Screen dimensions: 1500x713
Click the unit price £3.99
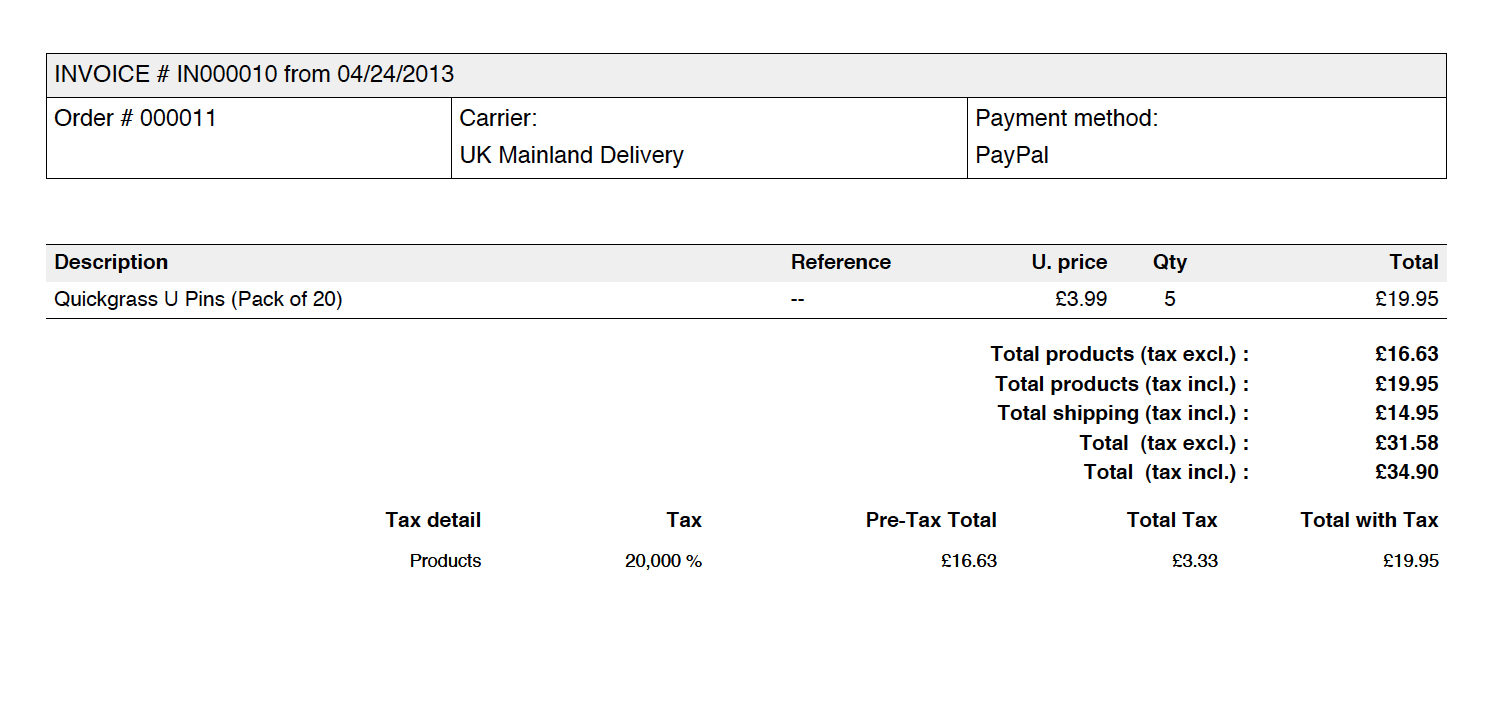(x=1081, y=299)
